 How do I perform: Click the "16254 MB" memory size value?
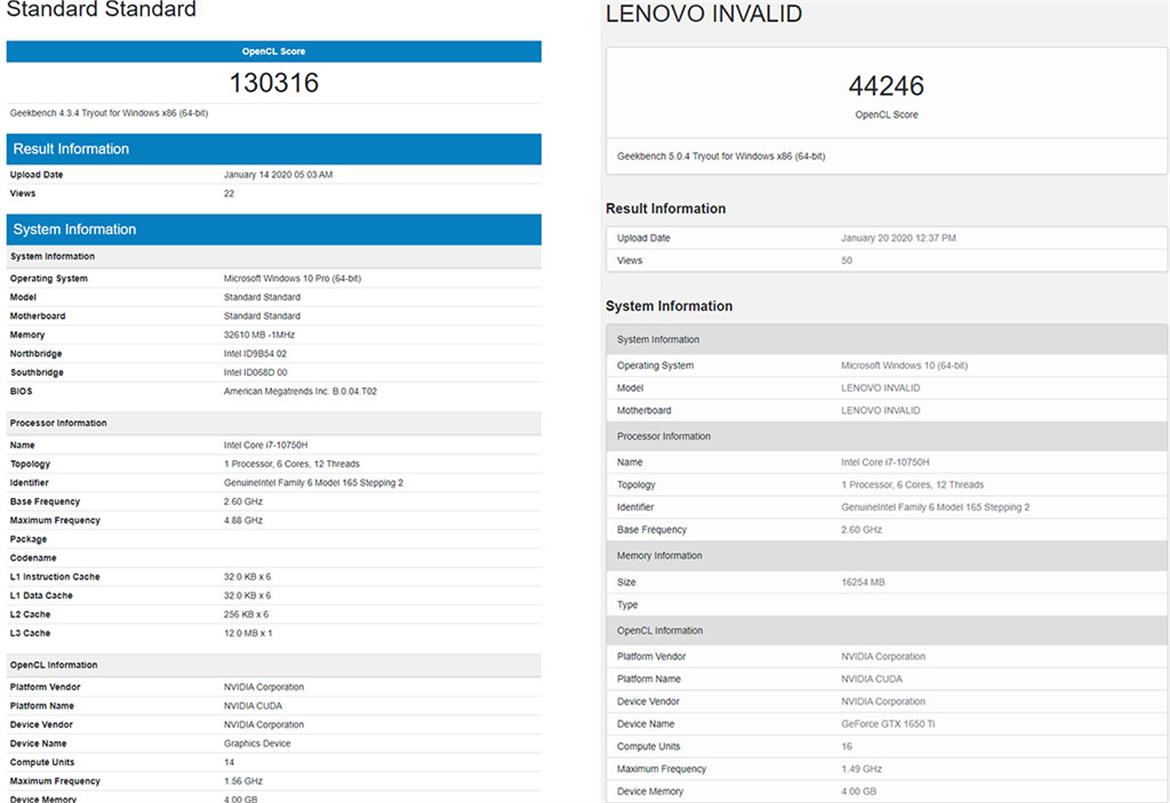[x=862, y=582]
